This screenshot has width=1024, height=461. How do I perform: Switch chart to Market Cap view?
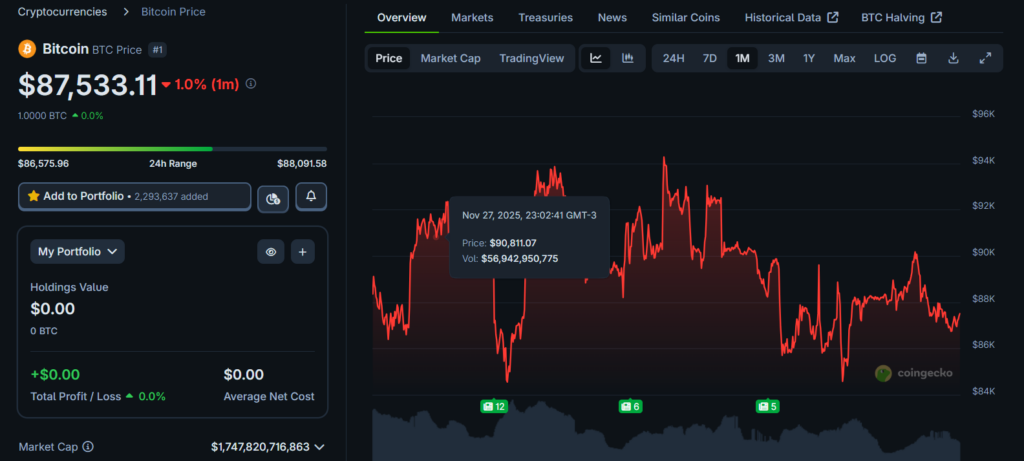click(x=450, y=58)
